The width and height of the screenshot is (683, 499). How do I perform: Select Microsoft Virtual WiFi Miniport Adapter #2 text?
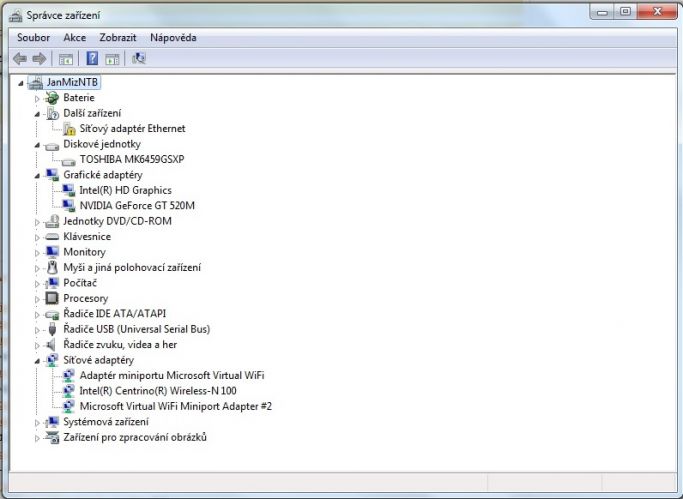[176, 406]
